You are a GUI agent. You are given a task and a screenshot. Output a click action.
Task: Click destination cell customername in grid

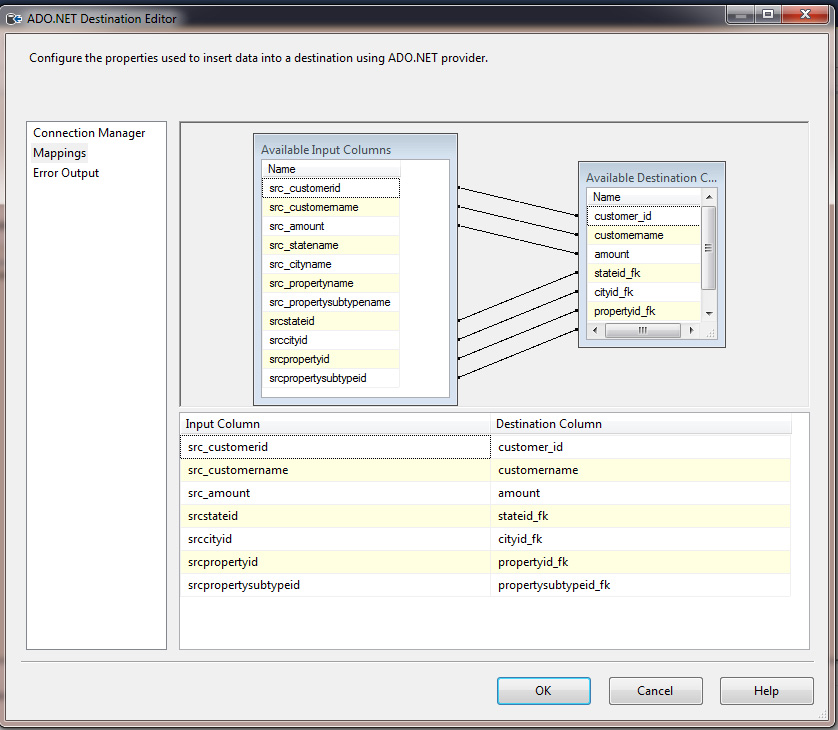641,470
